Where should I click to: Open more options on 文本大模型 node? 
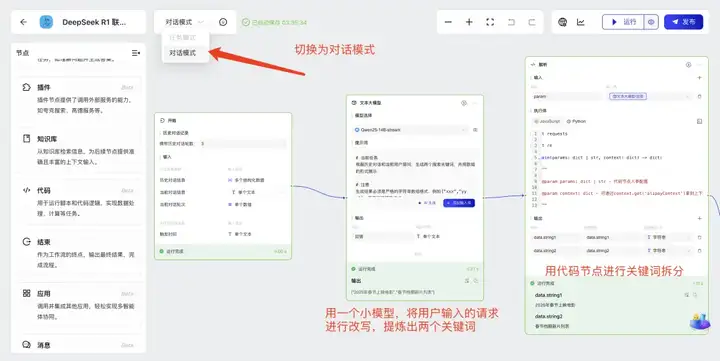coord(475,103)
